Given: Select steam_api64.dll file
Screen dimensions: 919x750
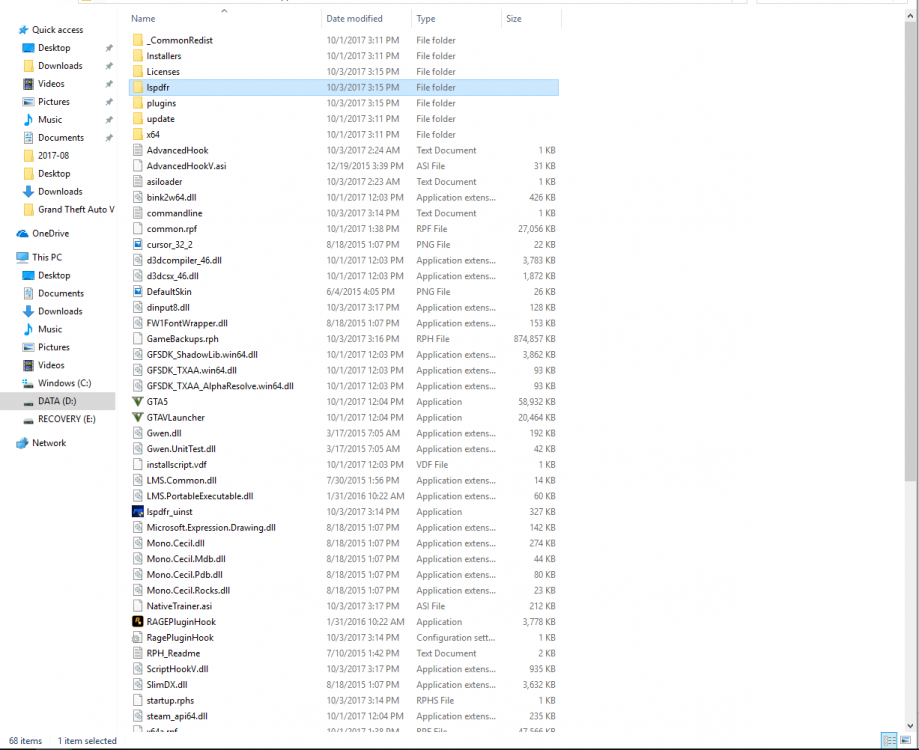Looking at the screenshot, I should (177, 716).
